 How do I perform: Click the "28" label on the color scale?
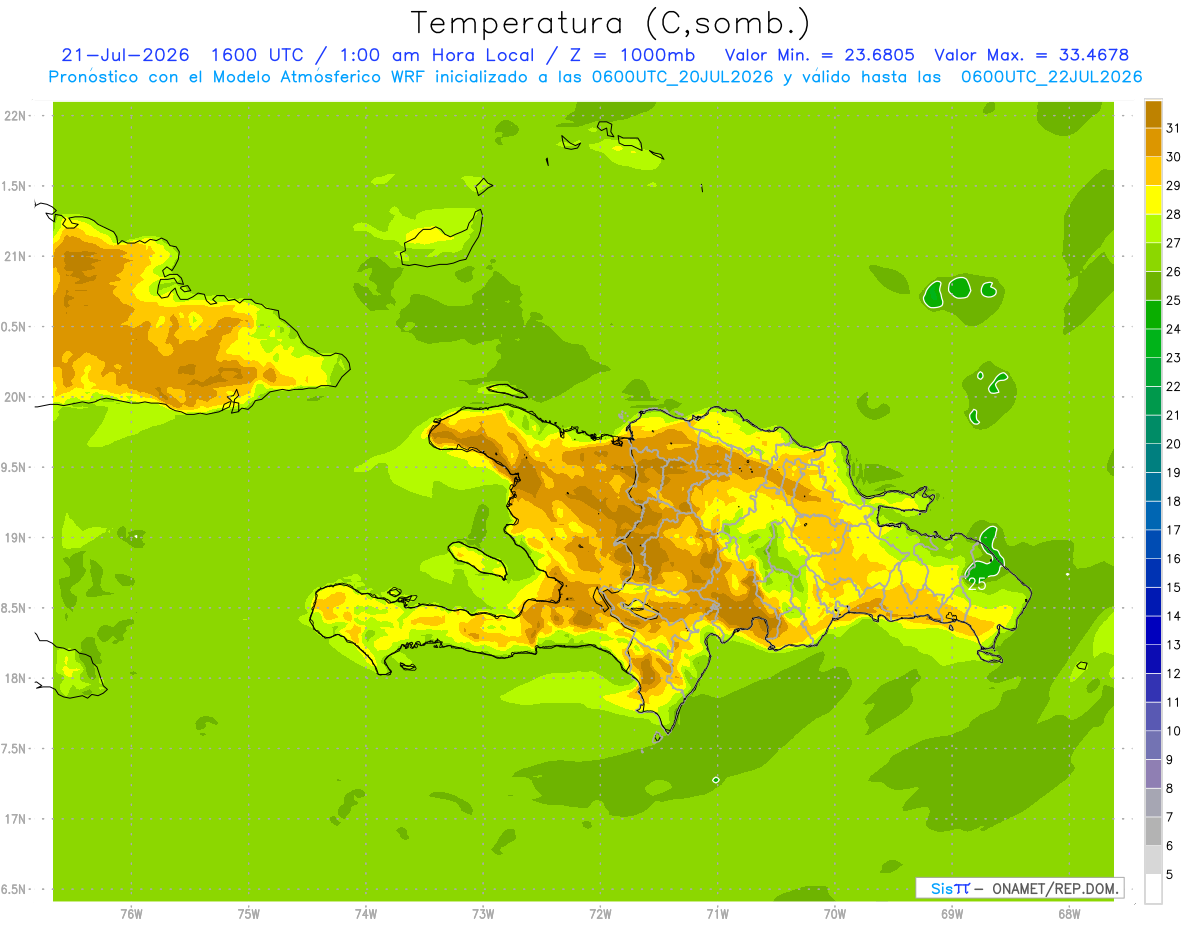click(x=1173, y=214)
